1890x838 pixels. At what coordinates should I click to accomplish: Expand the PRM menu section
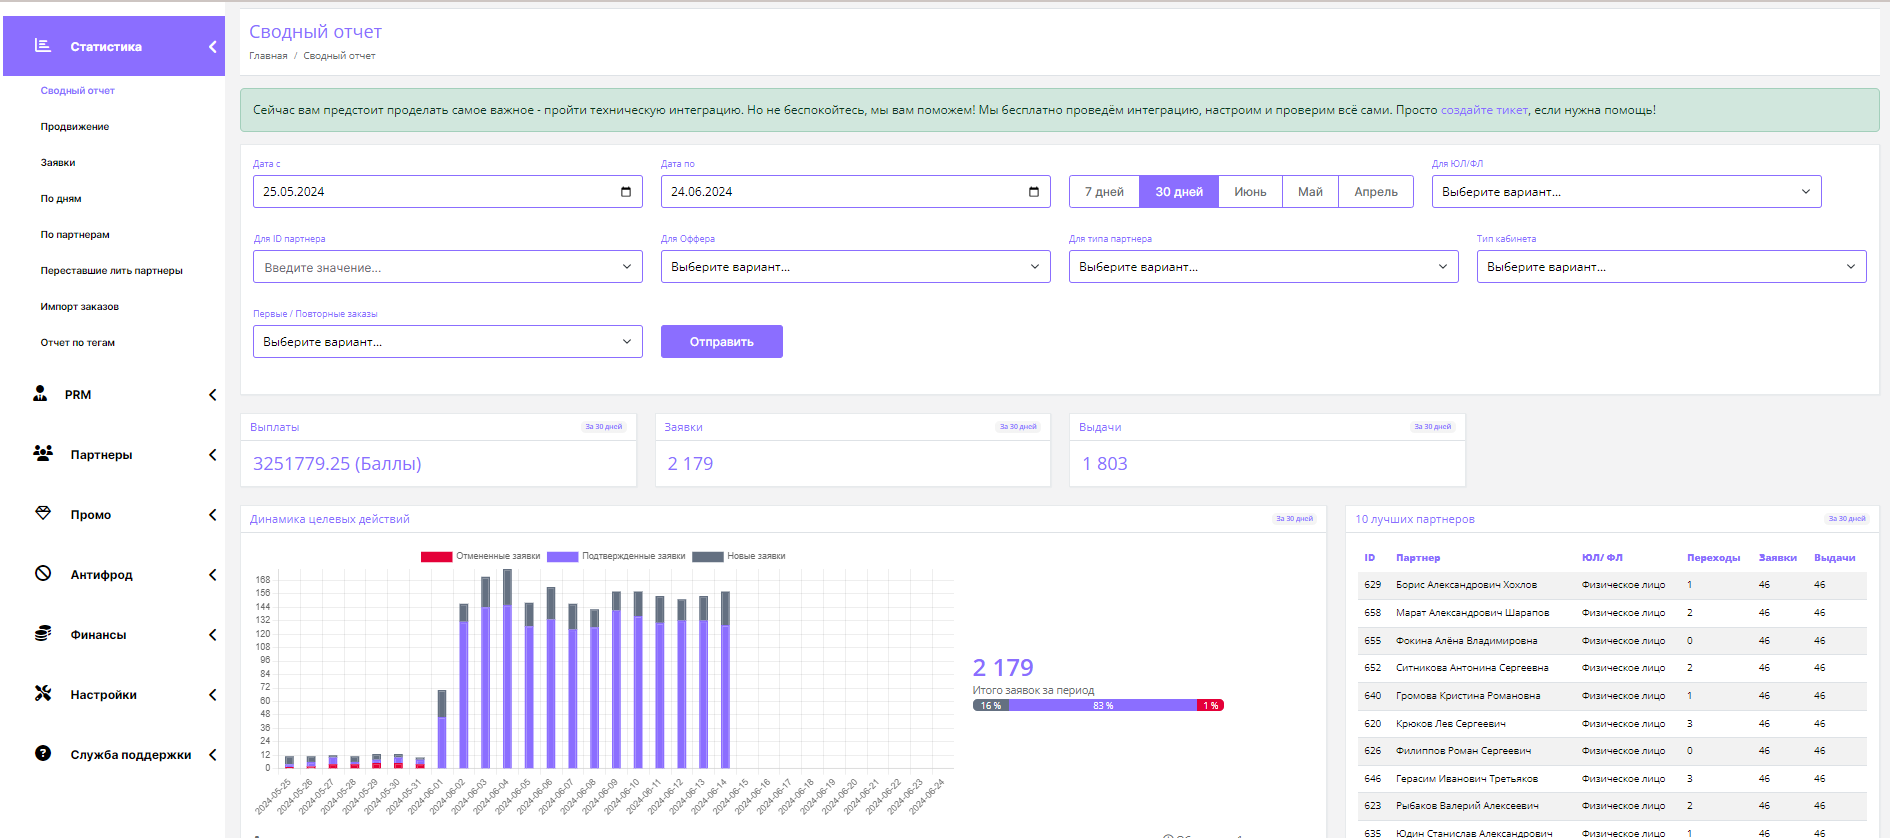(212, 395)
